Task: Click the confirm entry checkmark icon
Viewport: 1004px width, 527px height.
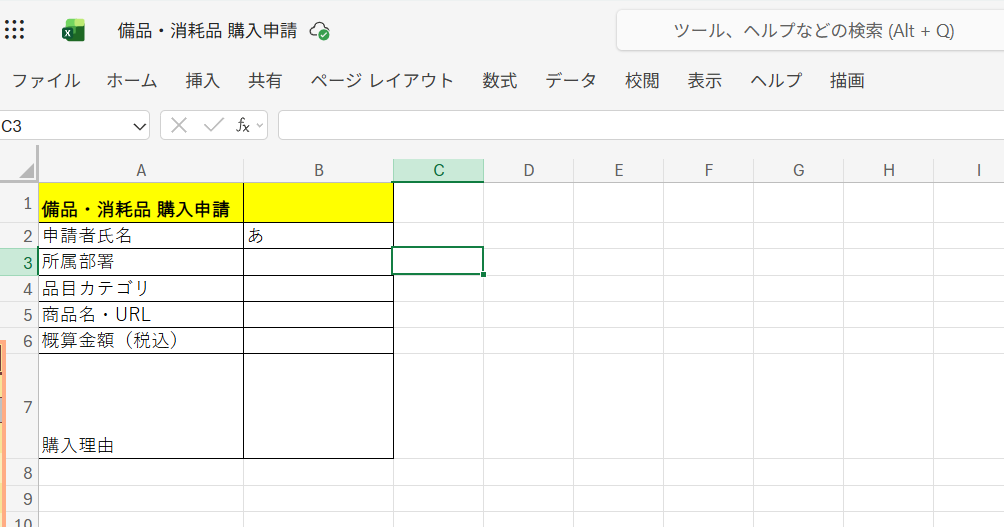Action: 212,125
